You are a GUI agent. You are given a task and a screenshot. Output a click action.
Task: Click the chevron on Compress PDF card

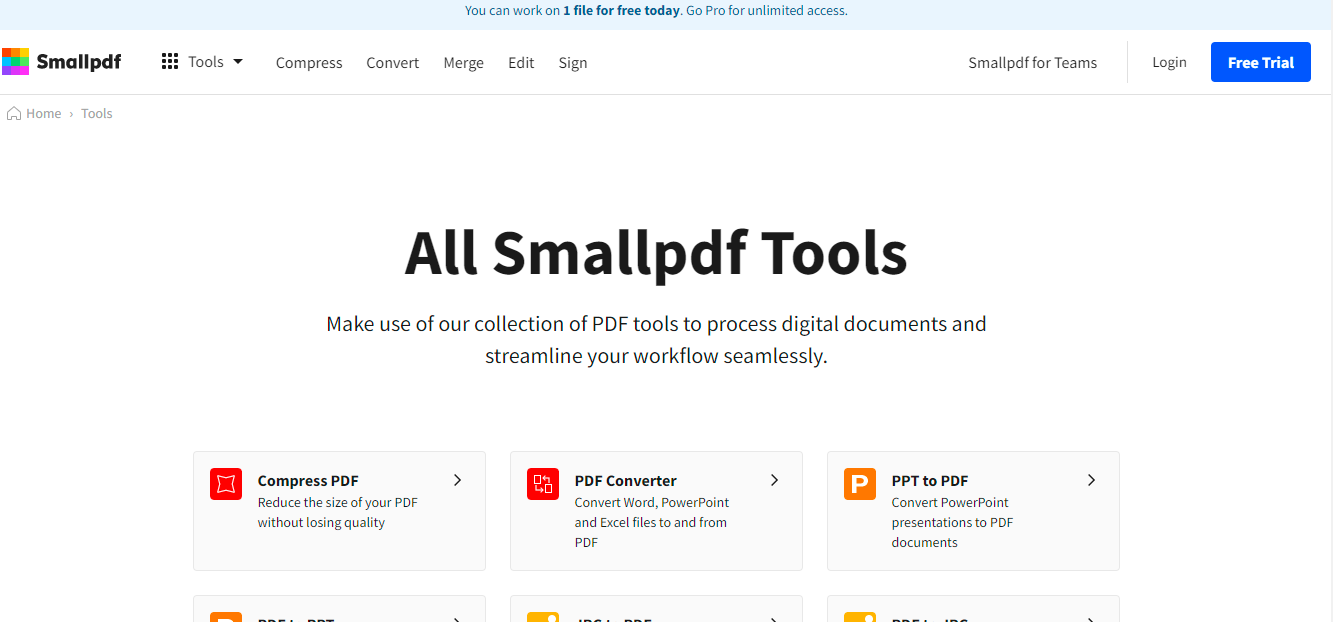[x=458, y=480]
